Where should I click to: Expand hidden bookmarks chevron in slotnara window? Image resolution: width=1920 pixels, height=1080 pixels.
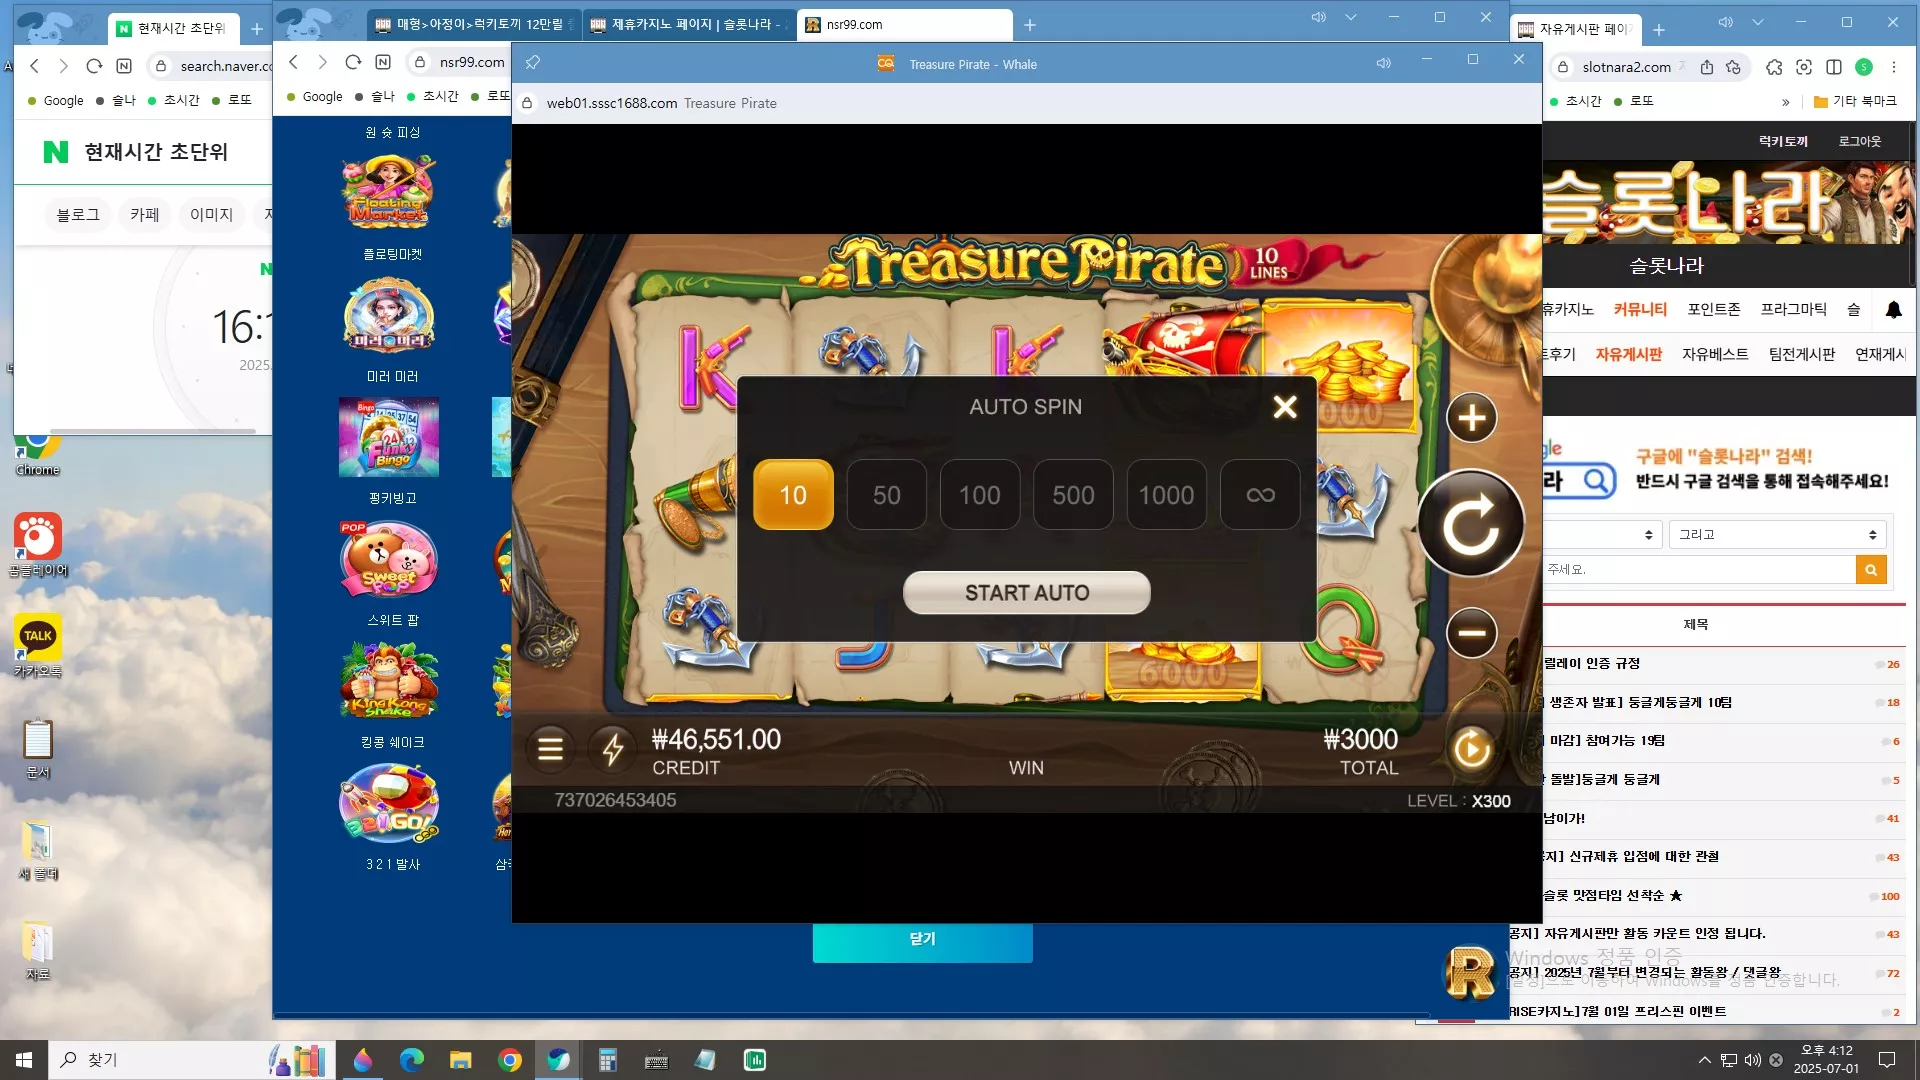pos(1786,101)
